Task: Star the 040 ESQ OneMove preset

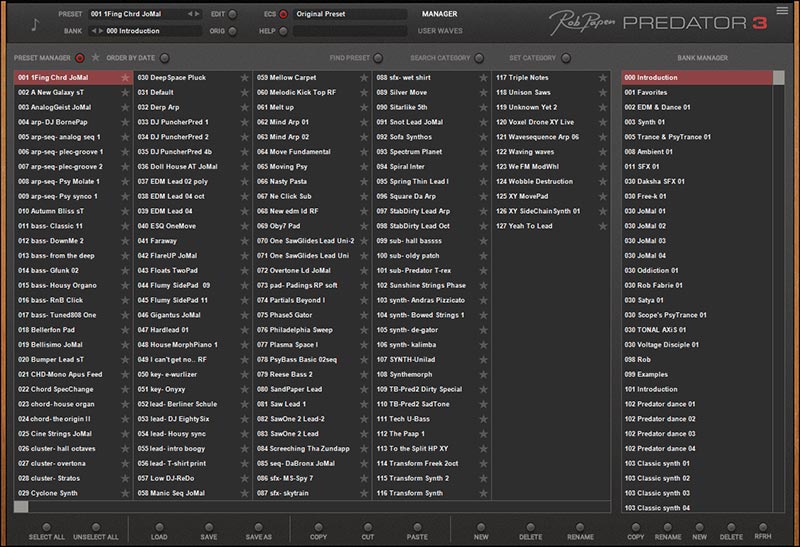Action: (x=244, y=226)
